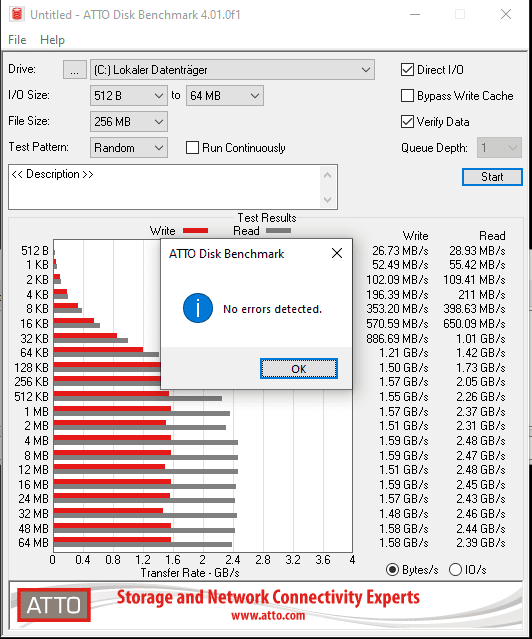532x639 pixels.
Task: Click the 26.73 MB/s write value
Action: pyautogui.click(x=400, y=251)
